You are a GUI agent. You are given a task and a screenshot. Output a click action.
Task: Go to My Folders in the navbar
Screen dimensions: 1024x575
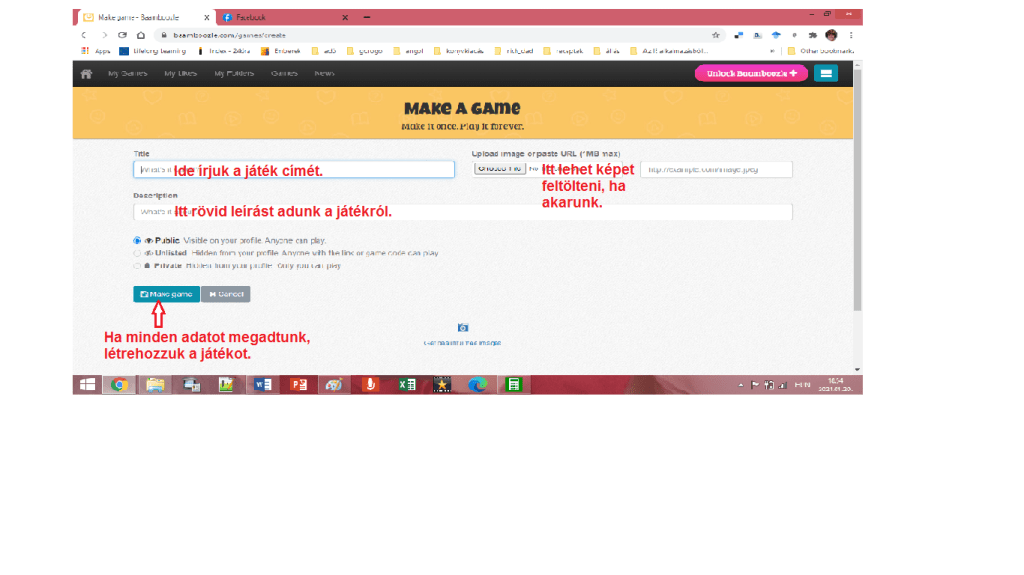(x=234, y=74)
